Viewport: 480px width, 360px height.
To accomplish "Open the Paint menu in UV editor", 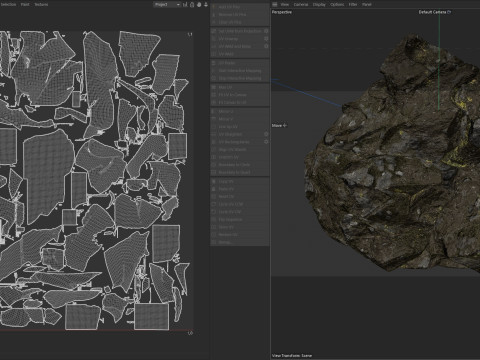I will 25,4.
